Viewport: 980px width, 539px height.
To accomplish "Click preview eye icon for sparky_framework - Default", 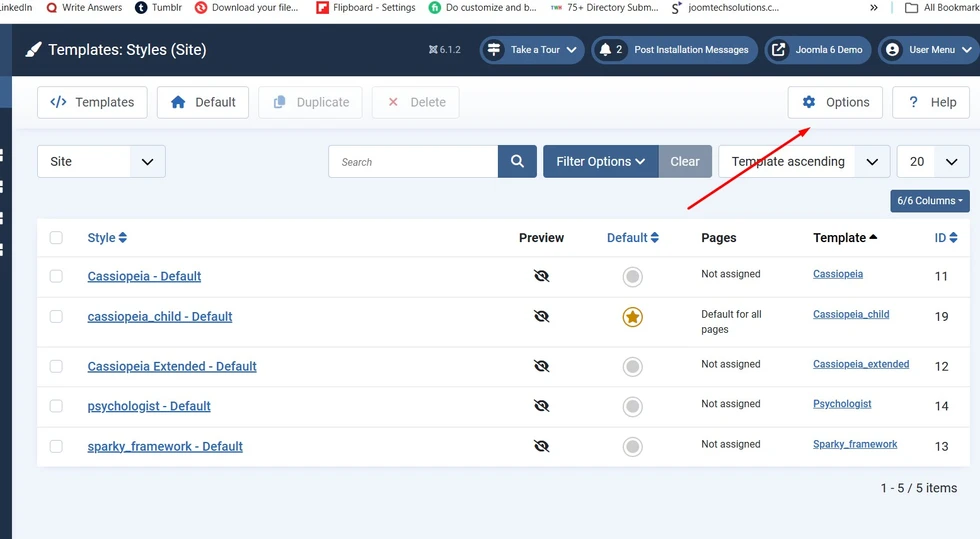I will pos(541,446).
